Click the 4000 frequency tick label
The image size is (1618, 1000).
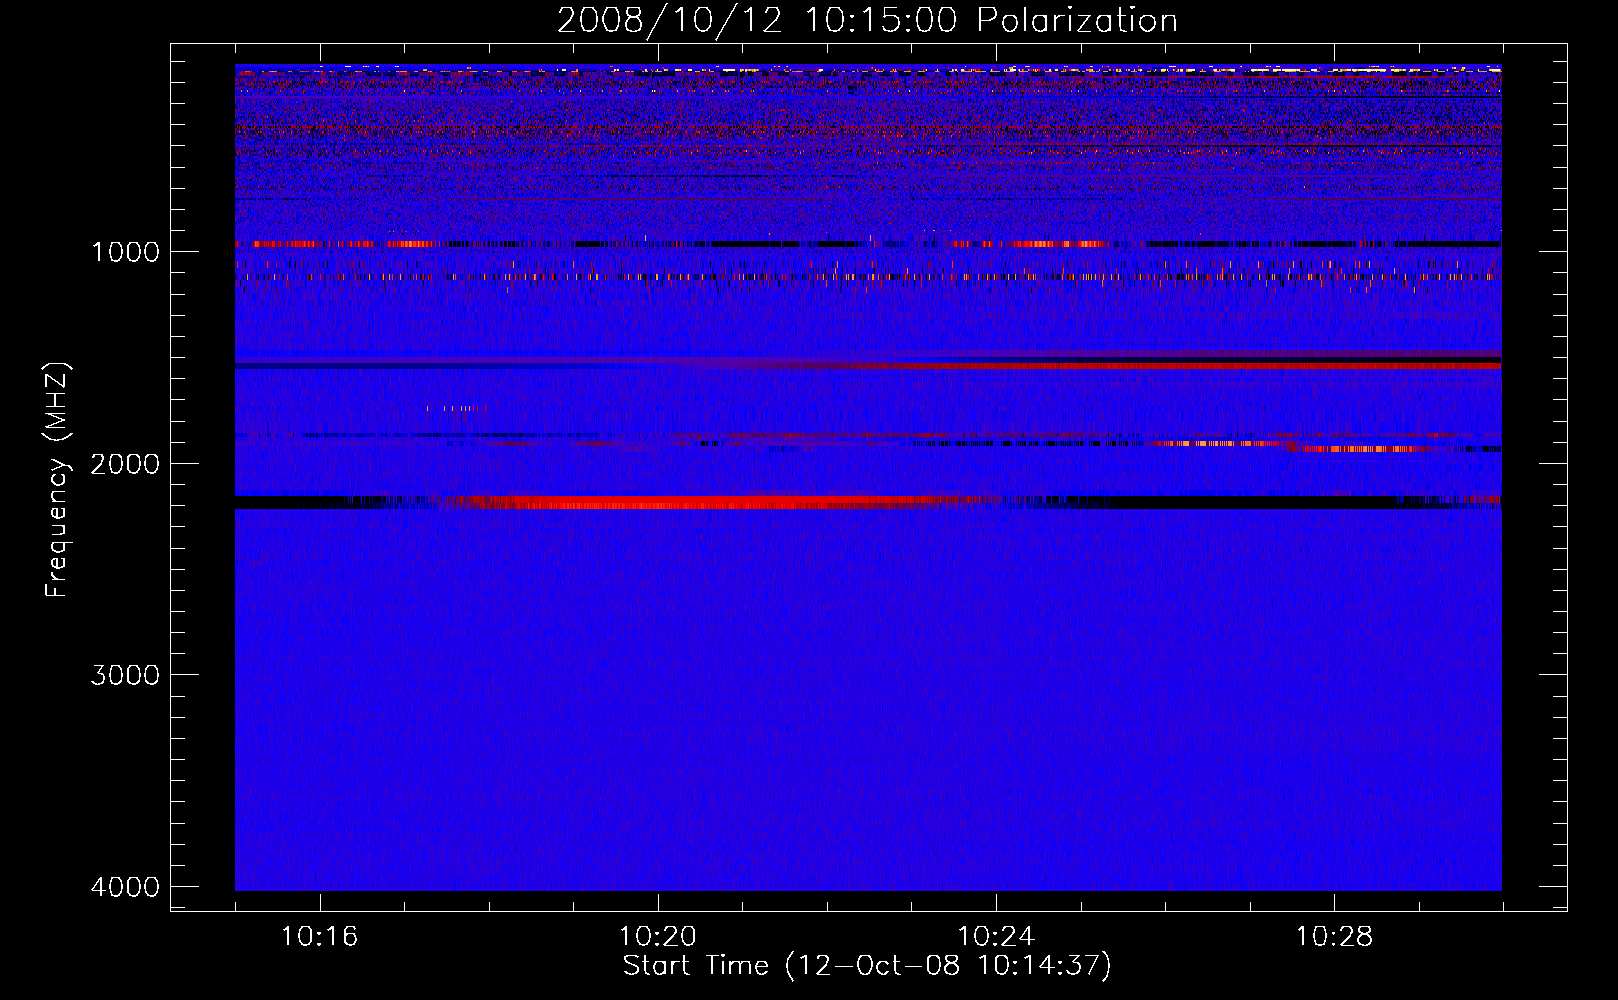(125, 887)
